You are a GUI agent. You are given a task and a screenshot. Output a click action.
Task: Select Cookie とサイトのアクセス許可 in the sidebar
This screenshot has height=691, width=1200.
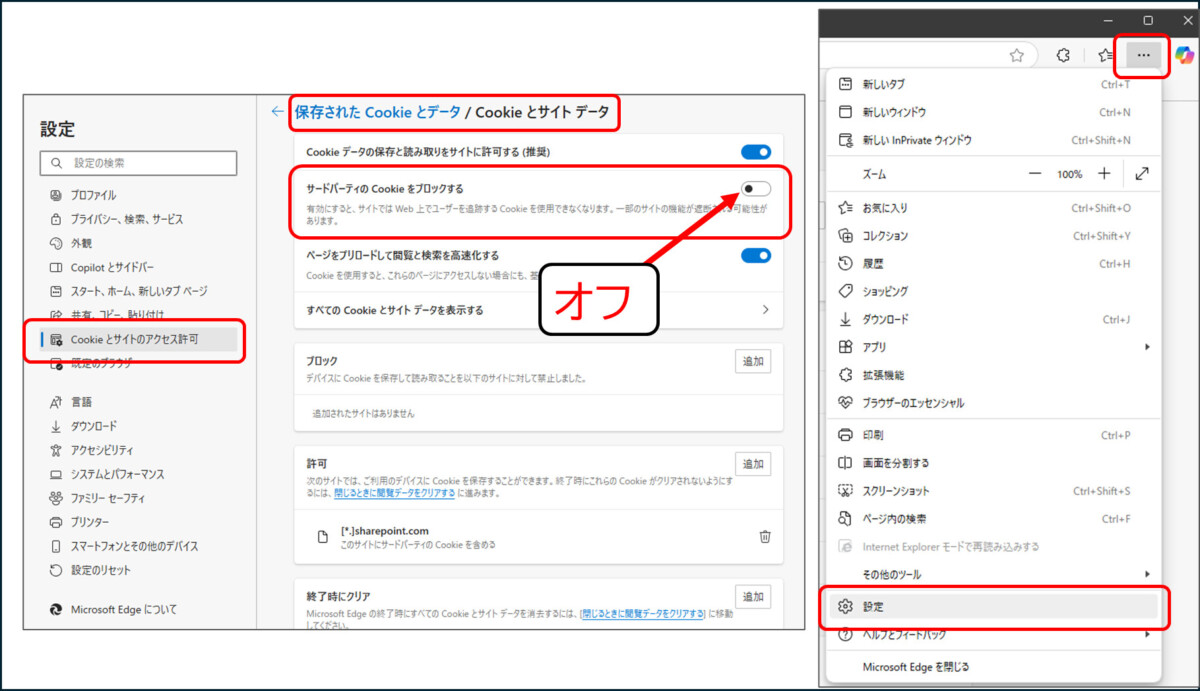tap(138, 340)
